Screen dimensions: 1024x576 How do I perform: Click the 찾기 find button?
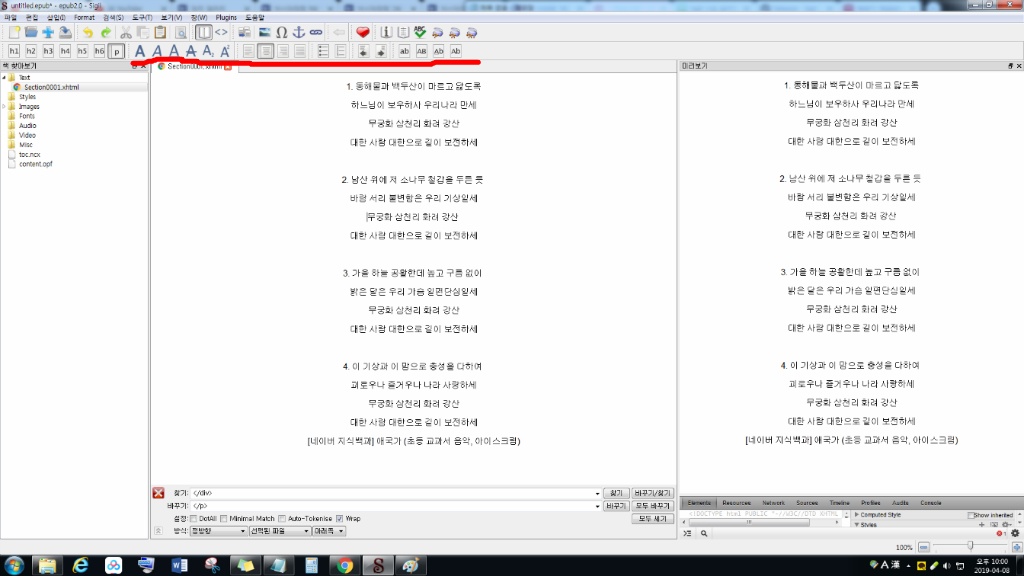[616, 493]
